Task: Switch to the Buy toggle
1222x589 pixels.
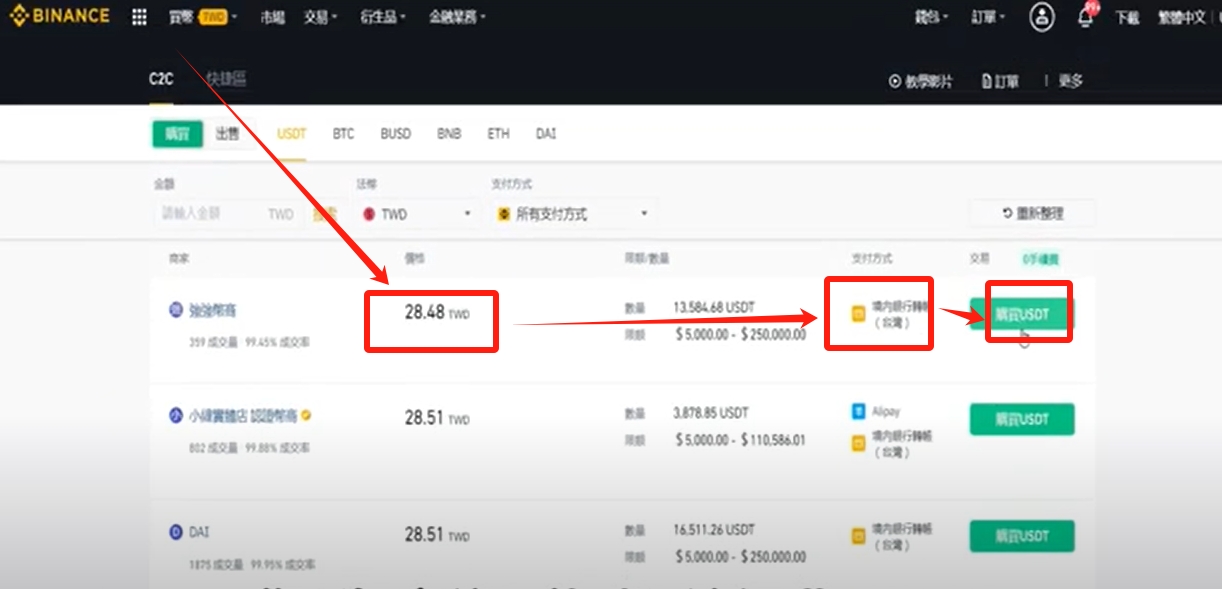Action: tap(178, 134)
